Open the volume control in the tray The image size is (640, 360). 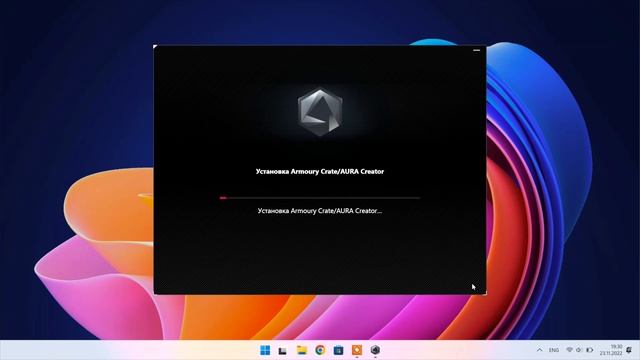point(579,350)
